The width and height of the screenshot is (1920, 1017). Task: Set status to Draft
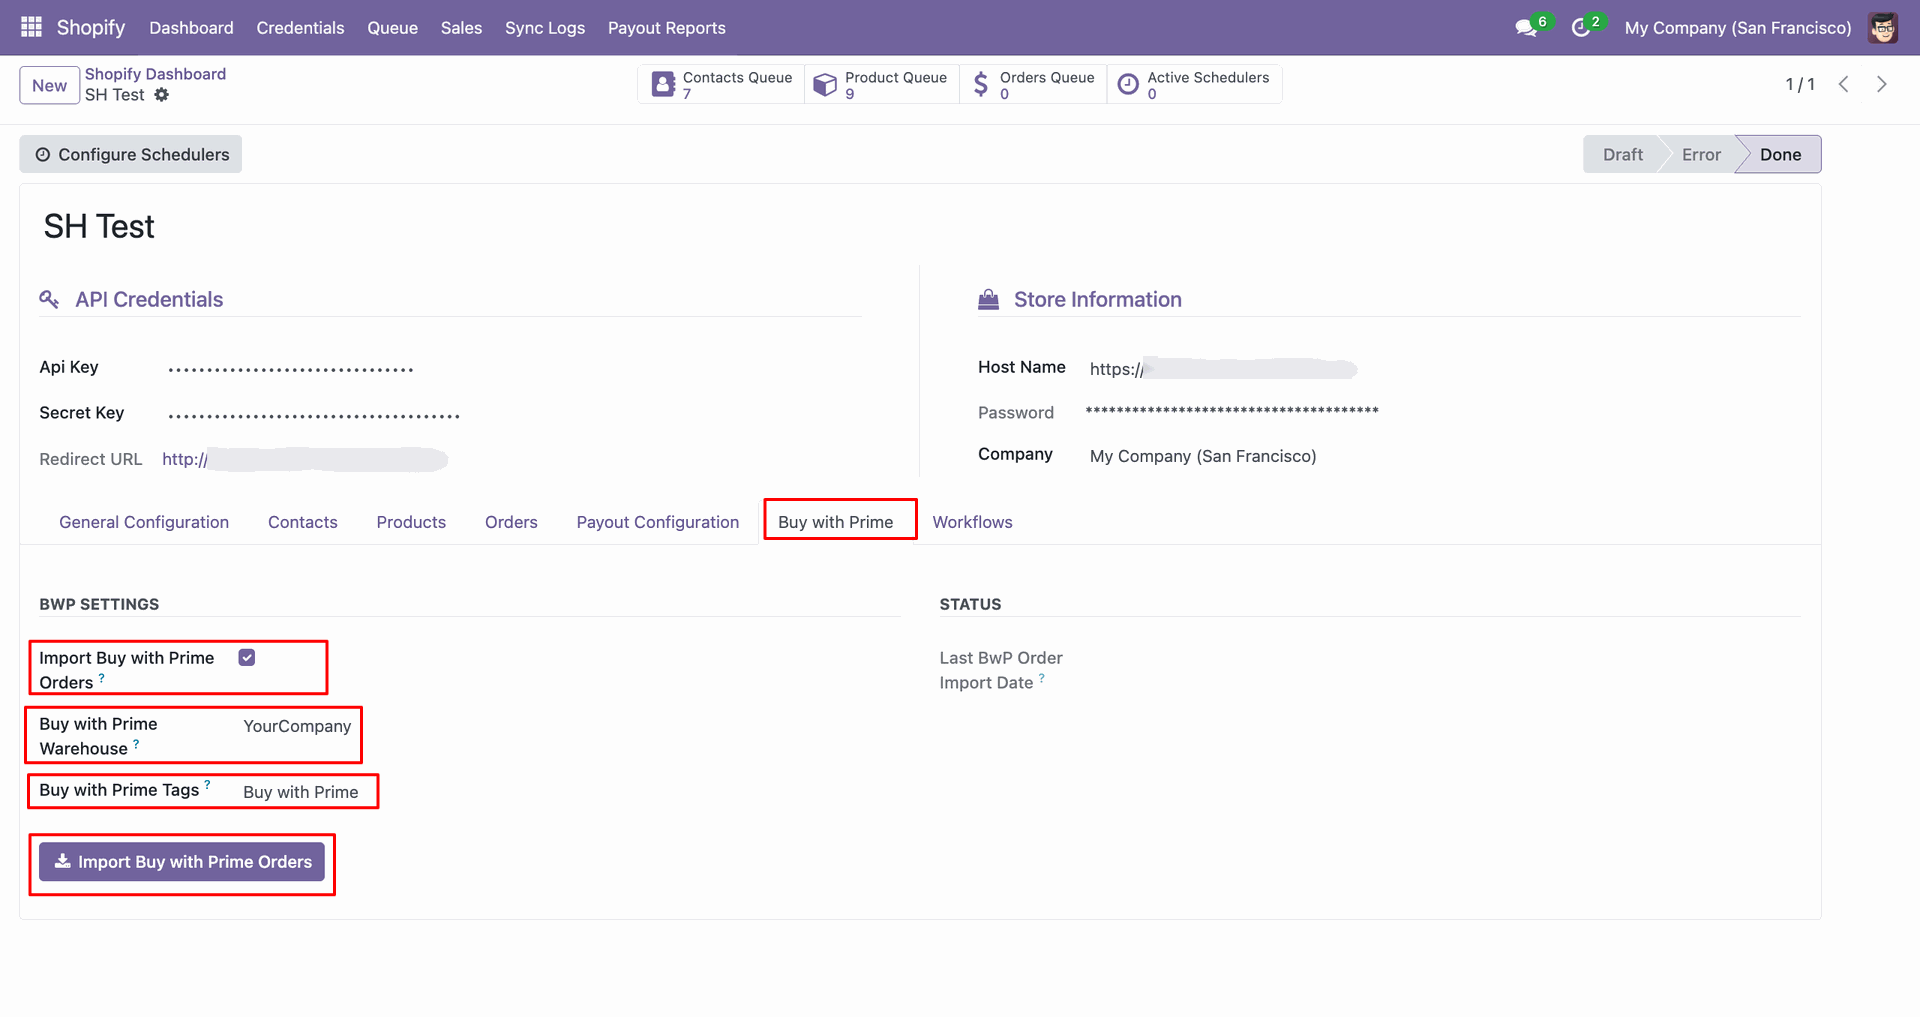(x=1622, y=154)
